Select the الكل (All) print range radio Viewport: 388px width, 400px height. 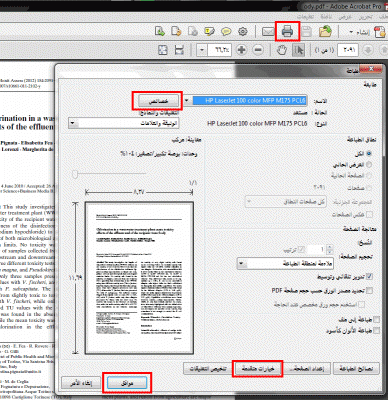pyautogui.click(x=369, y=154)
